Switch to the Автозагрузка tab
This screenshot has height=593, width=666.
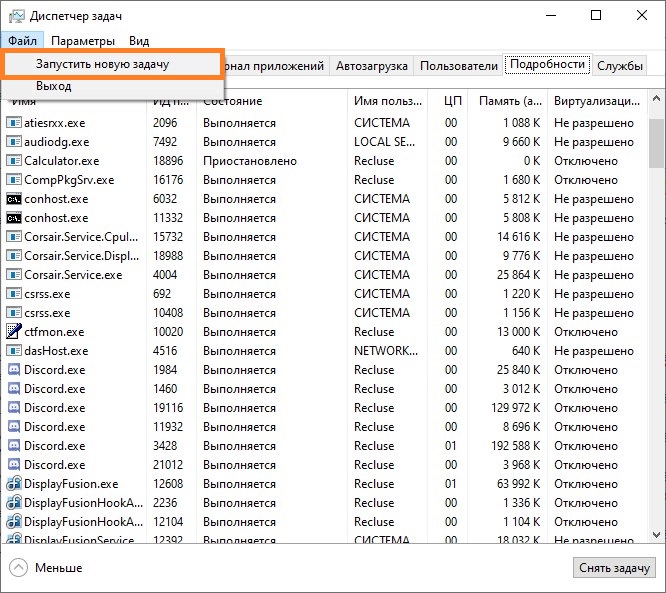pos(372,66)
